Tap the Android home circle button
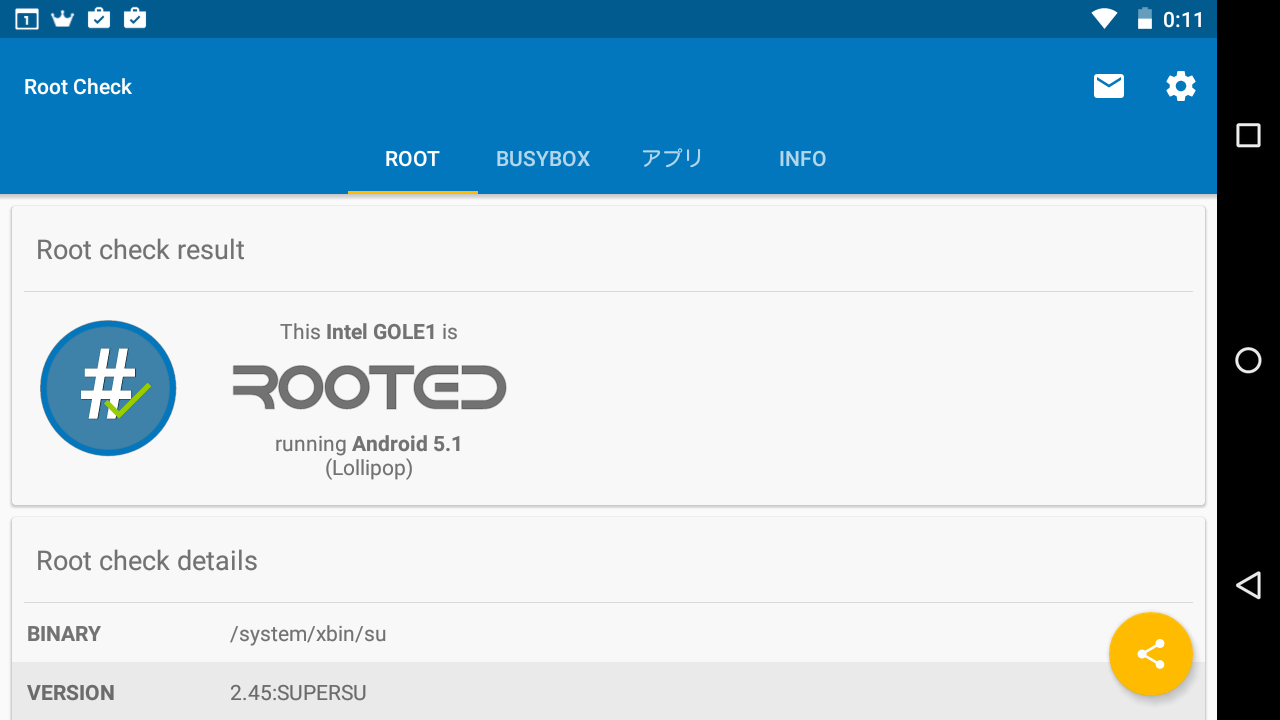 [1248, 360]
